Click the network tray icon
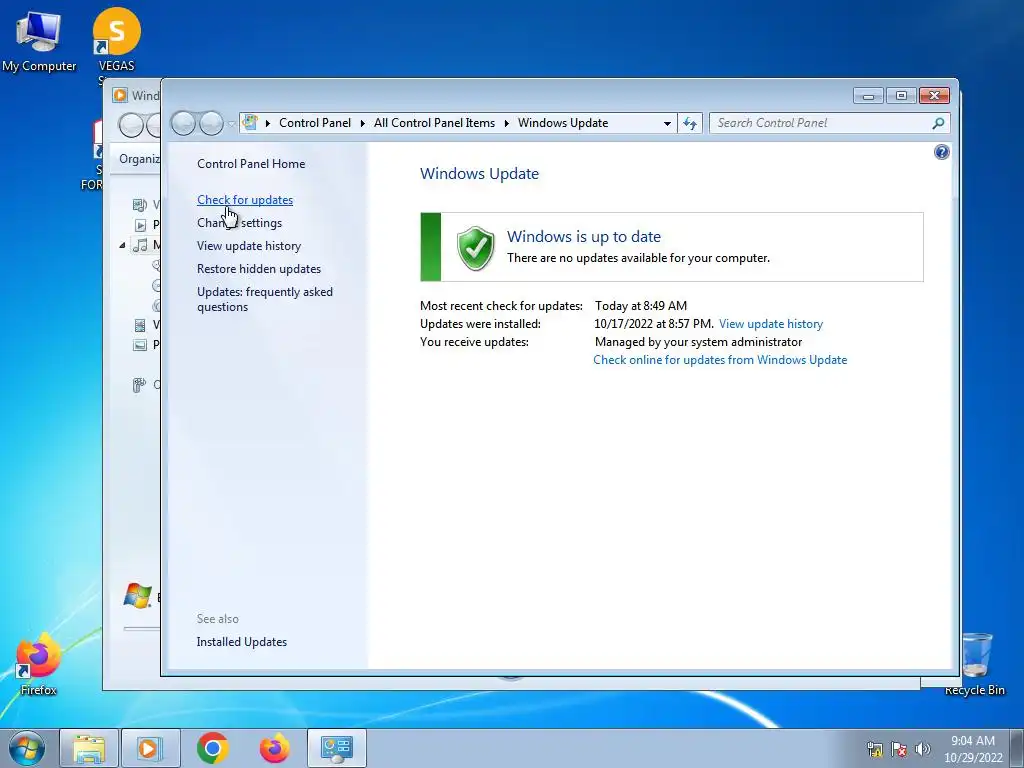This screenshot has width=1024, height=768. 874,749
